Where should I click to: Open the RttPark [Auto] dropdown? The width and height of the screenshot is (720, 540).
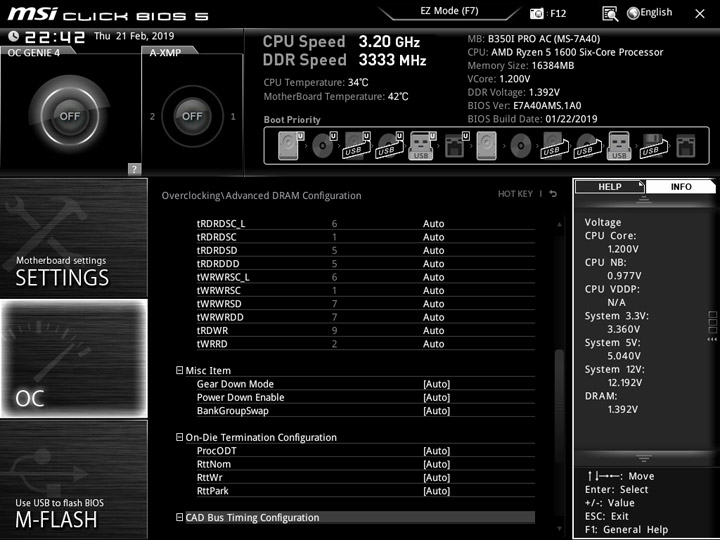[436, 491]
